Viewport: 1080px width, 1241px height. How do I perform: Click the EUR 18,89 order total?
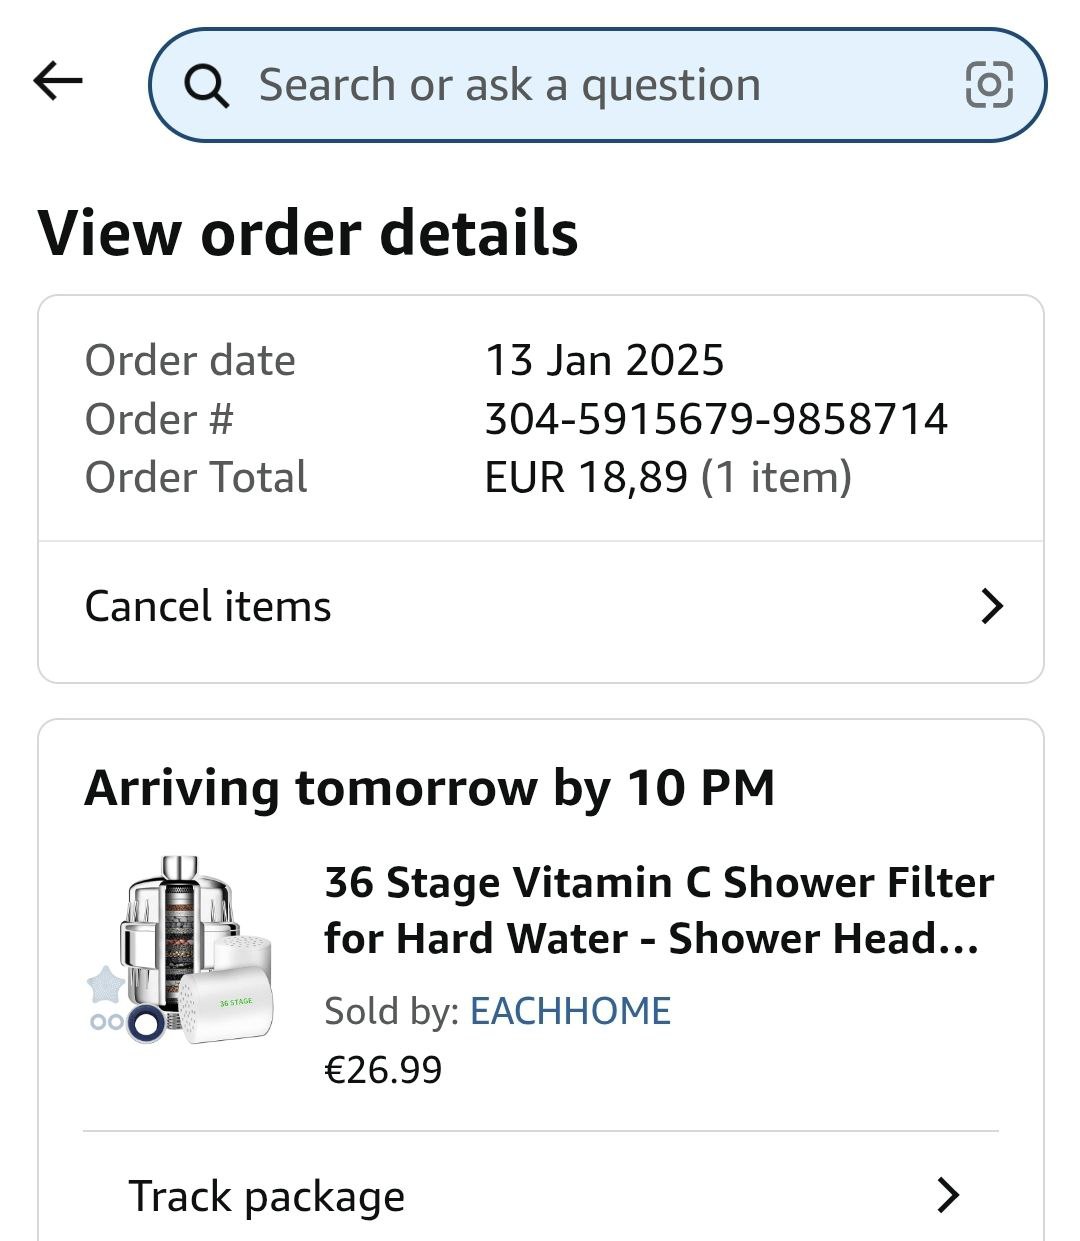coord(586,477)
